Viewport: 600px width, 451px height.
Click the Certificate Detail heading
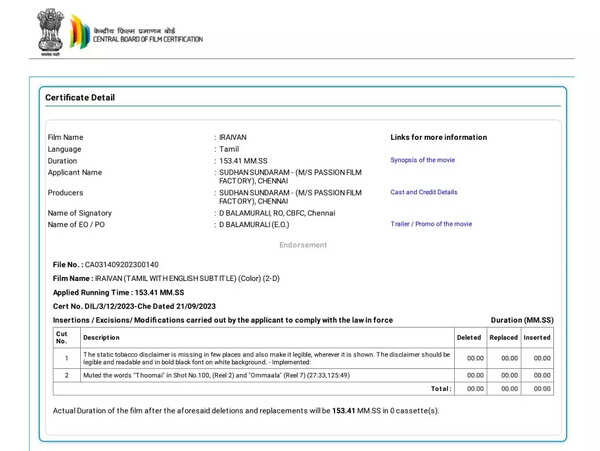(80, 98)
